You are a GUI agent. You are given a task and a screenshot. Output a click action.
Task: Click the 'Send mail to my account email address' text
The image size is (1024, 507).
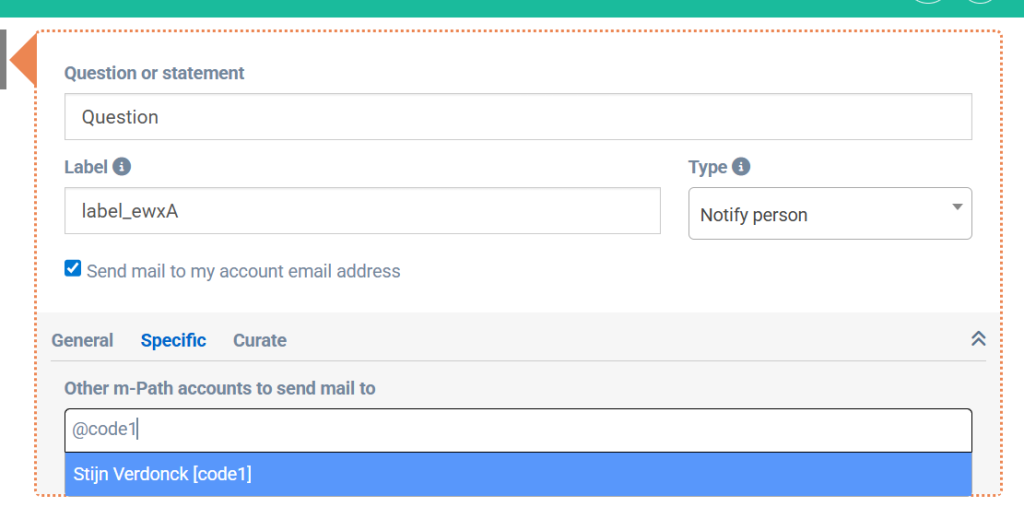coord(243,271)
